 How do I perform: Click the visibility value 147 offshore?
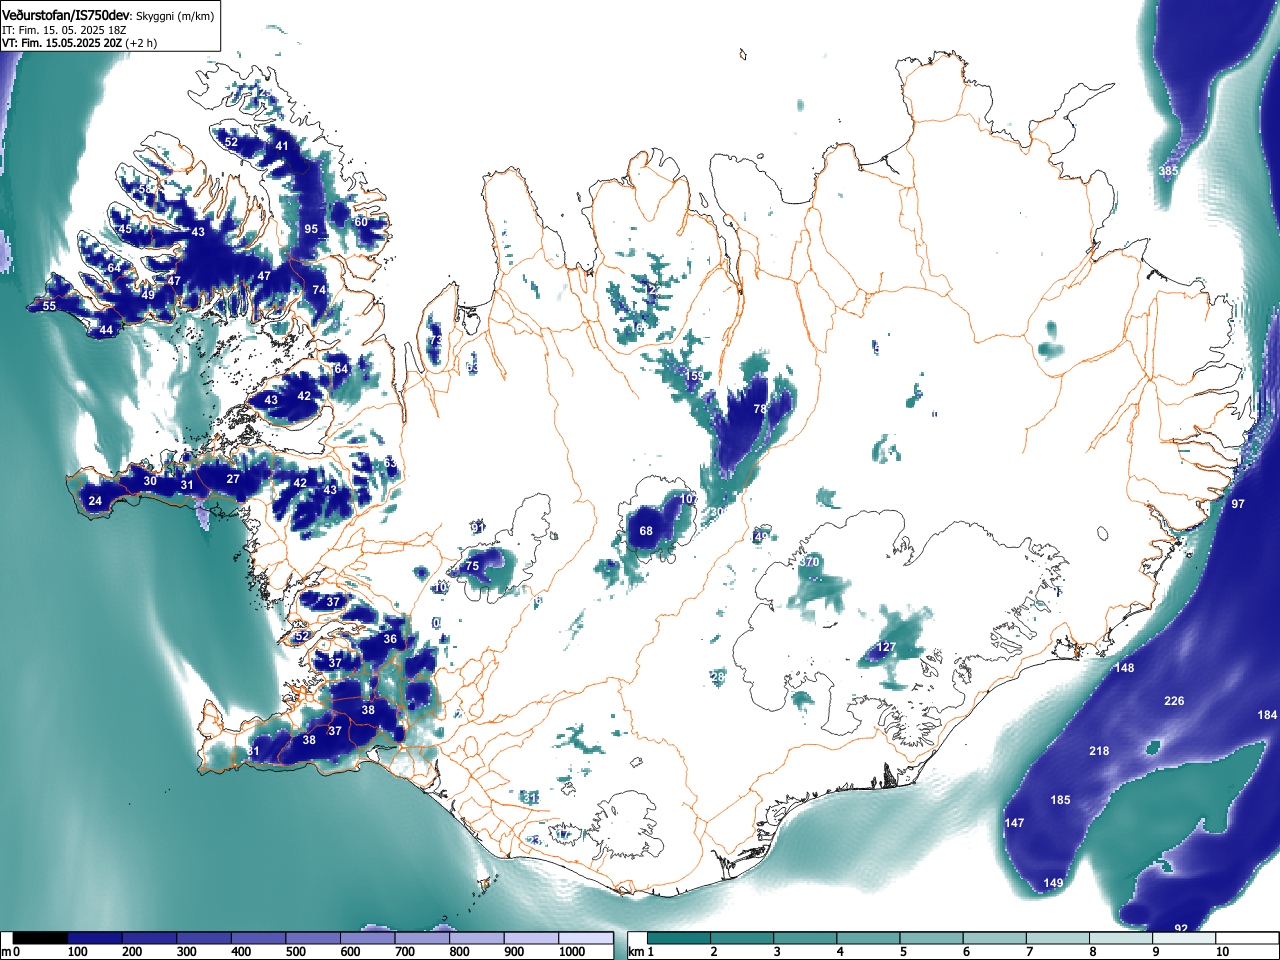point(1014,823)
